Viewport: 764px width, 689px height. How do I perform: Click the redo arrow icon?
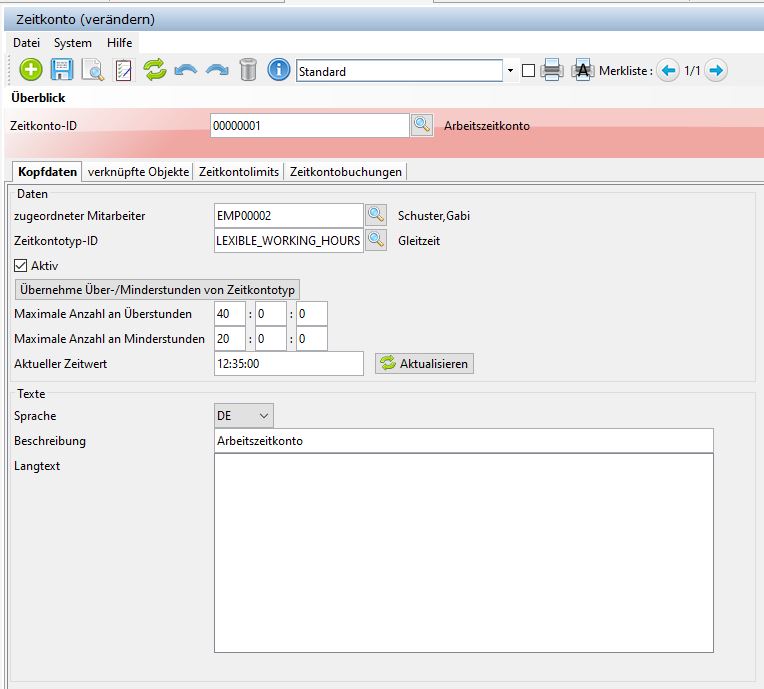(x=217, y=70)
